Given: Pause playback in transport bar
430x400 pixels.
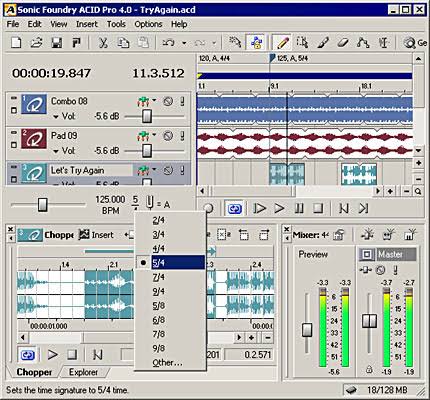Looking at the screenshot, I should 299,209.
